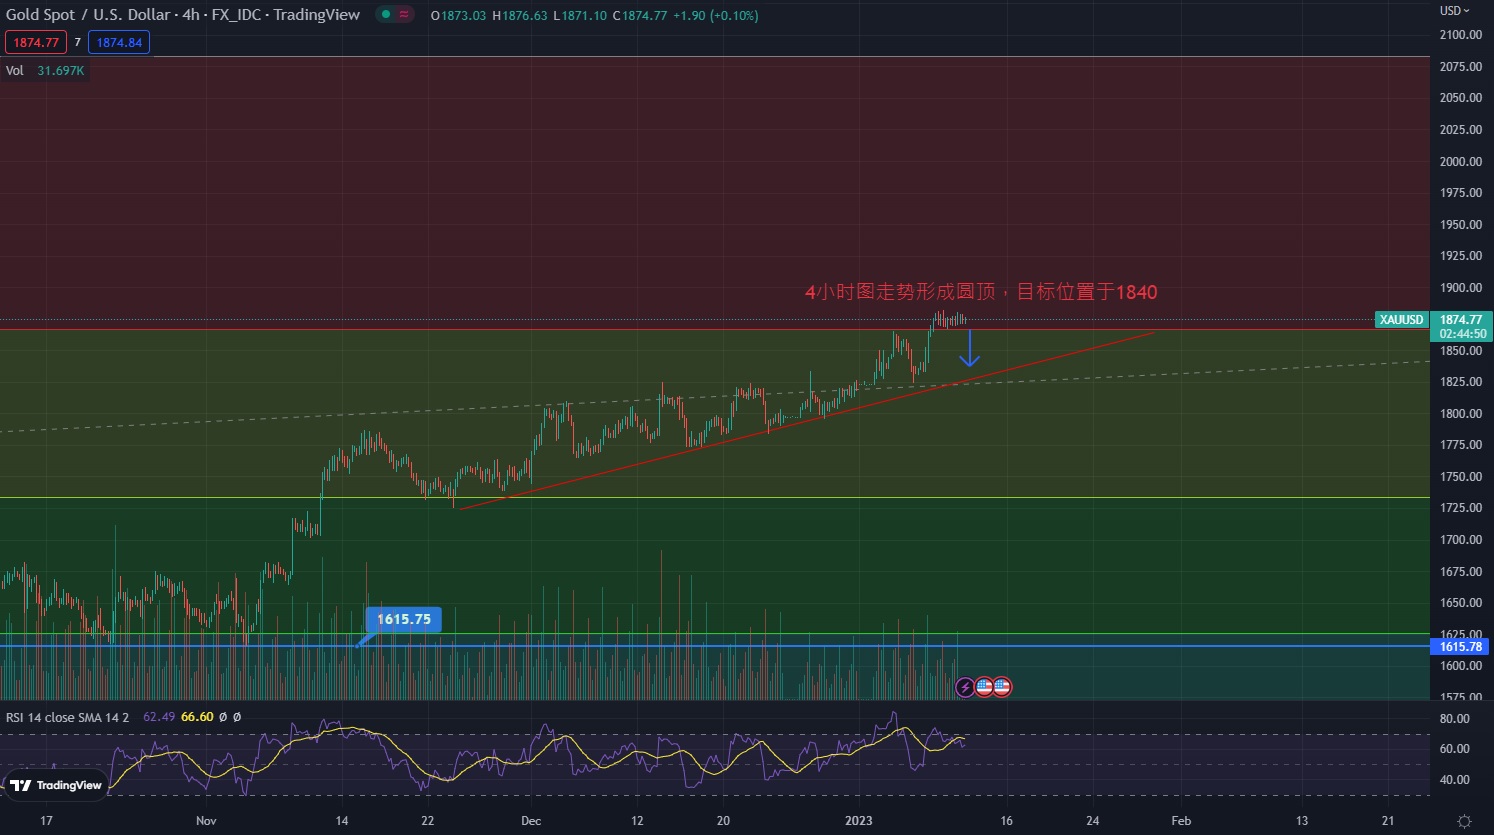Viewport: 1494px width, 835px height.
Task: Click the 13 date label on the time axis
Action: (x=1302, y=821)
